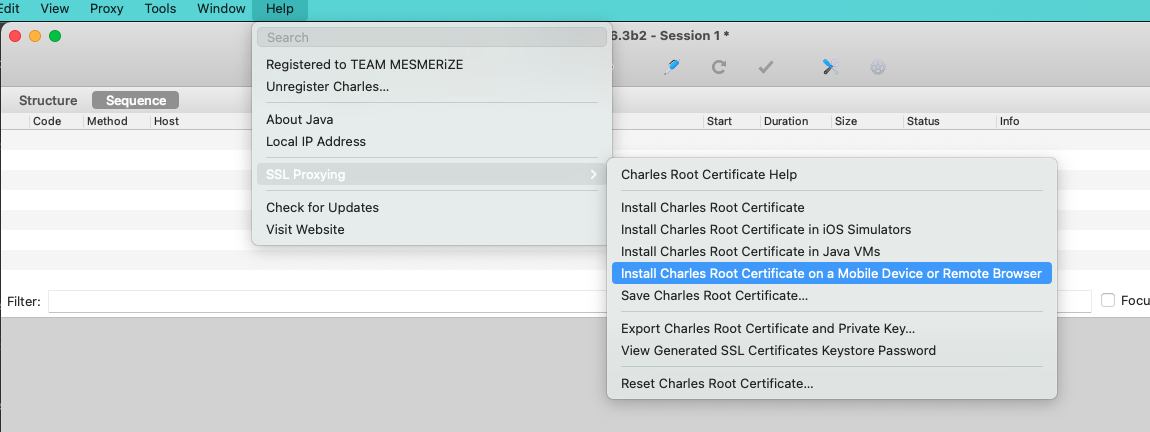Open the Tools menu in the menu bar
Viewport: 1150px width, 432px height.
[x=160, y=9]
